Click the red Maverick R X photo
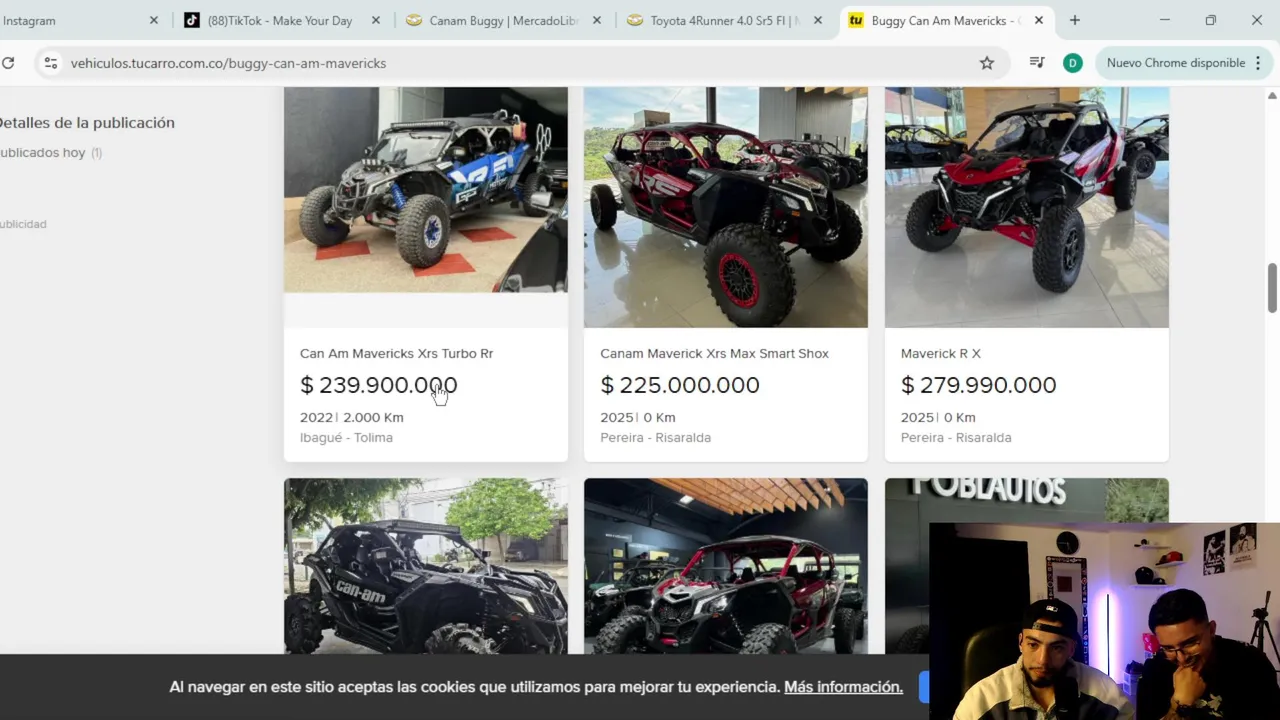 [x=1026, y=207]
